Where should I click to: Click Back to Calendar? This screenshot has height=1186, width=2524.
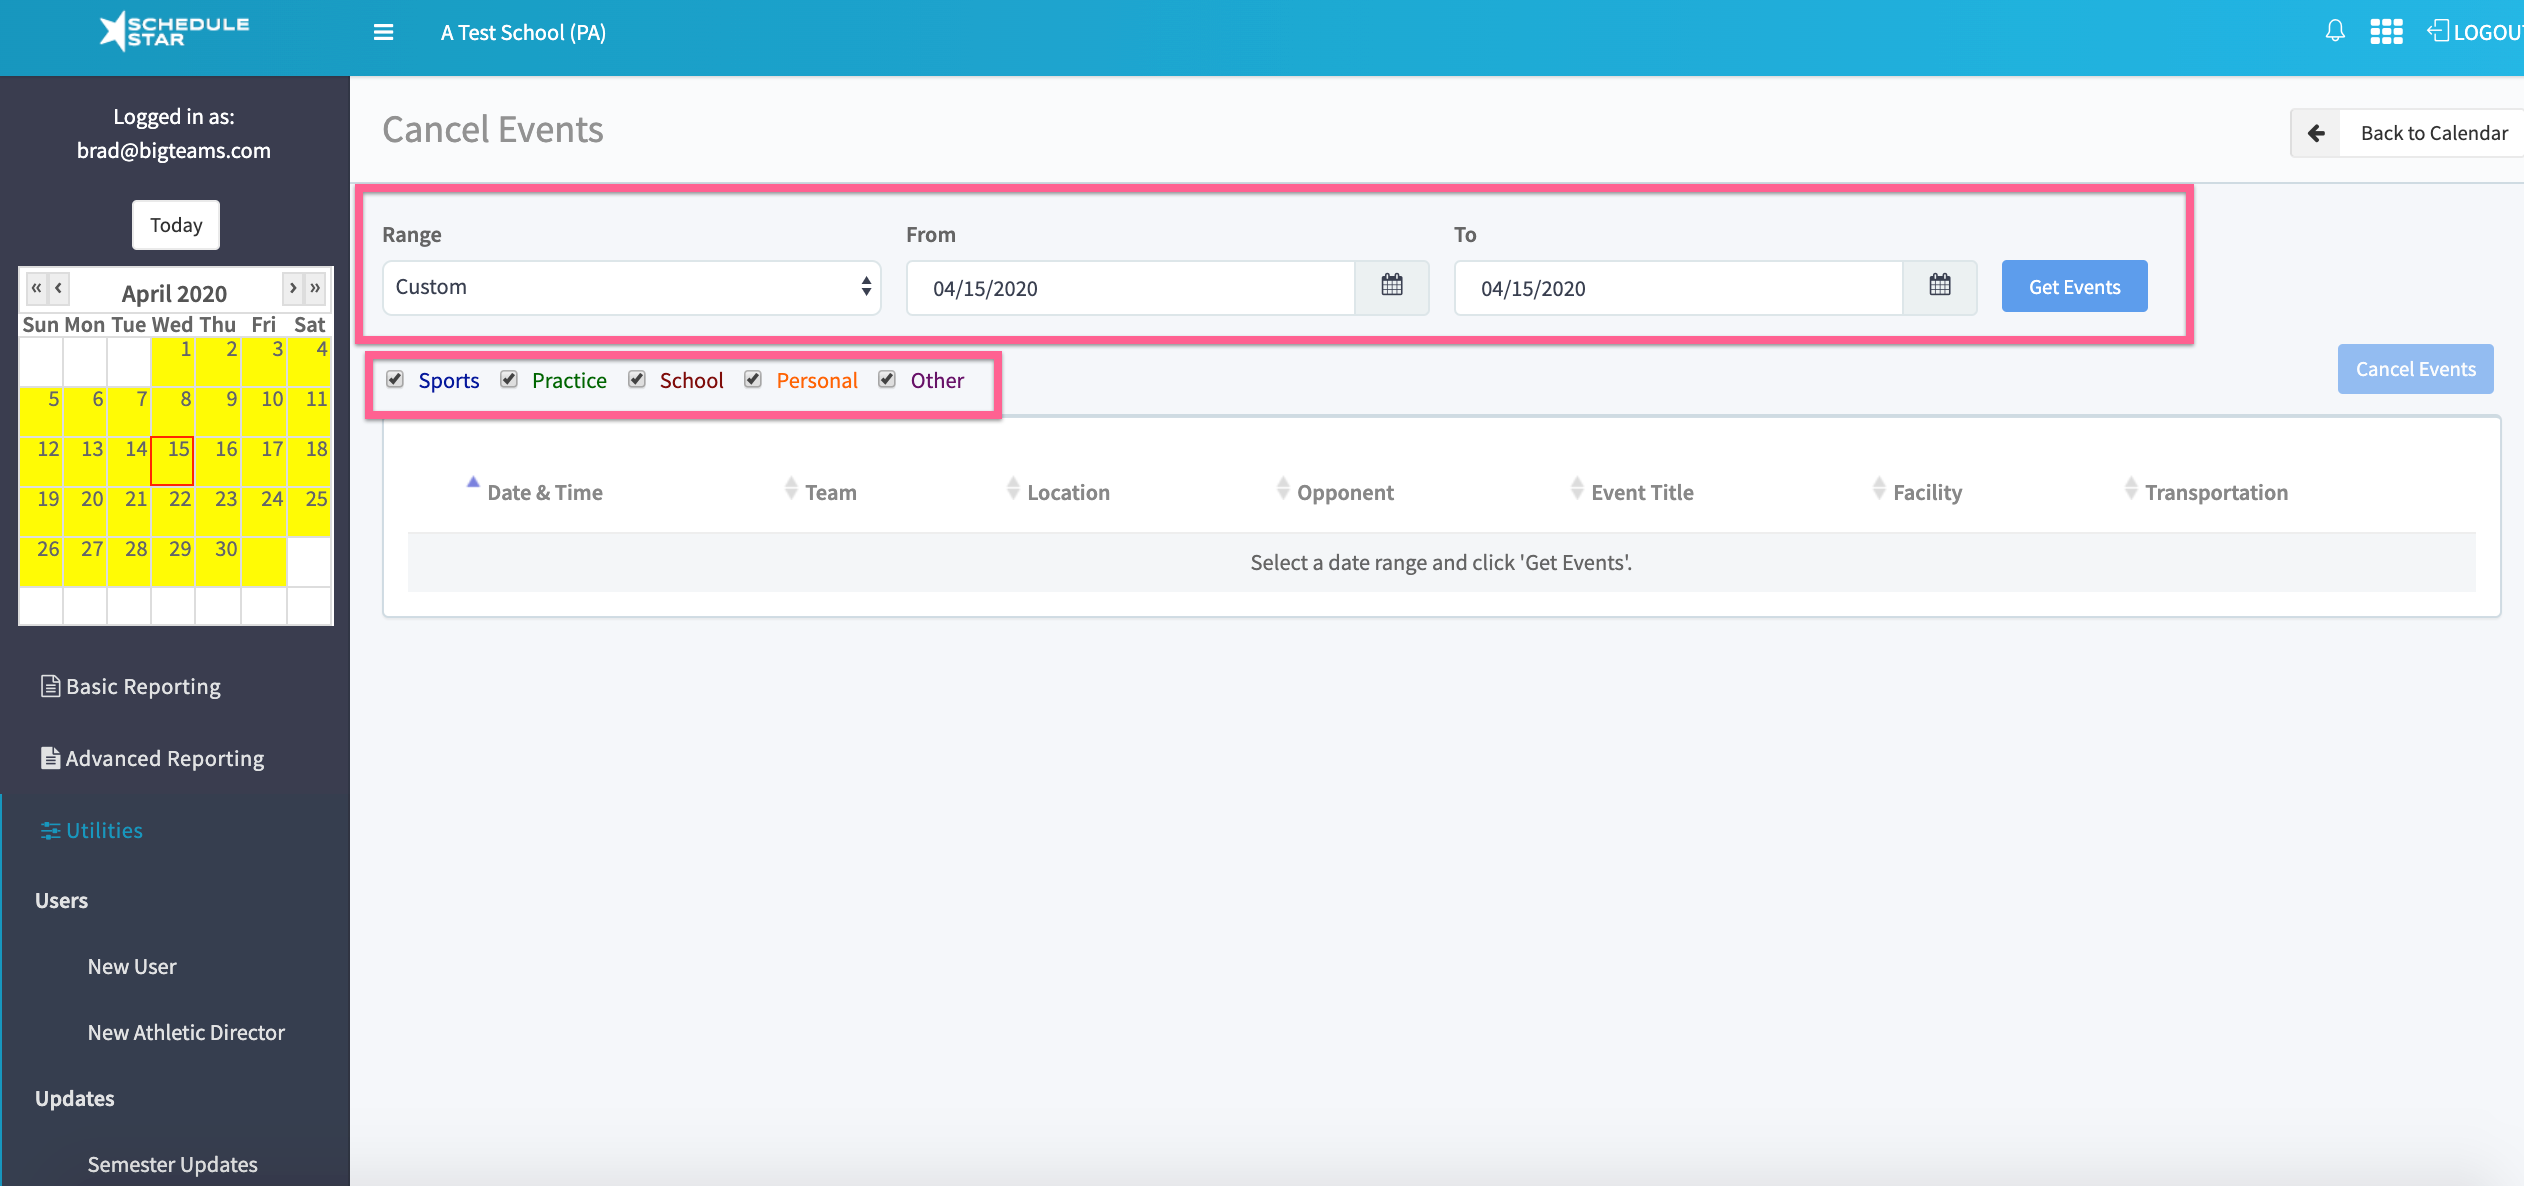click(x=2432, y=131)
